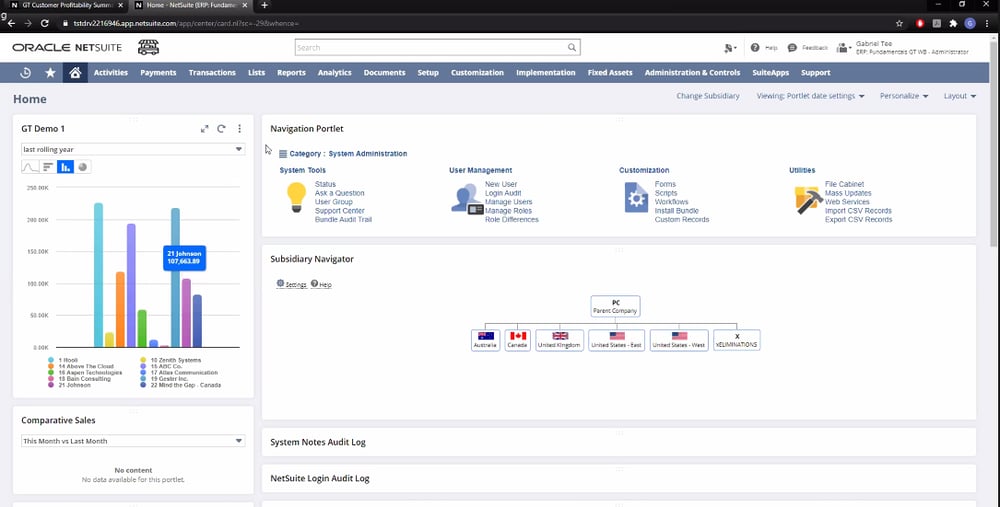This screenshot has width=1000, height=507.
Task: Open Subsidiary Navigator Settings gear
Action: pyautogui.click(x=281, y=283)
